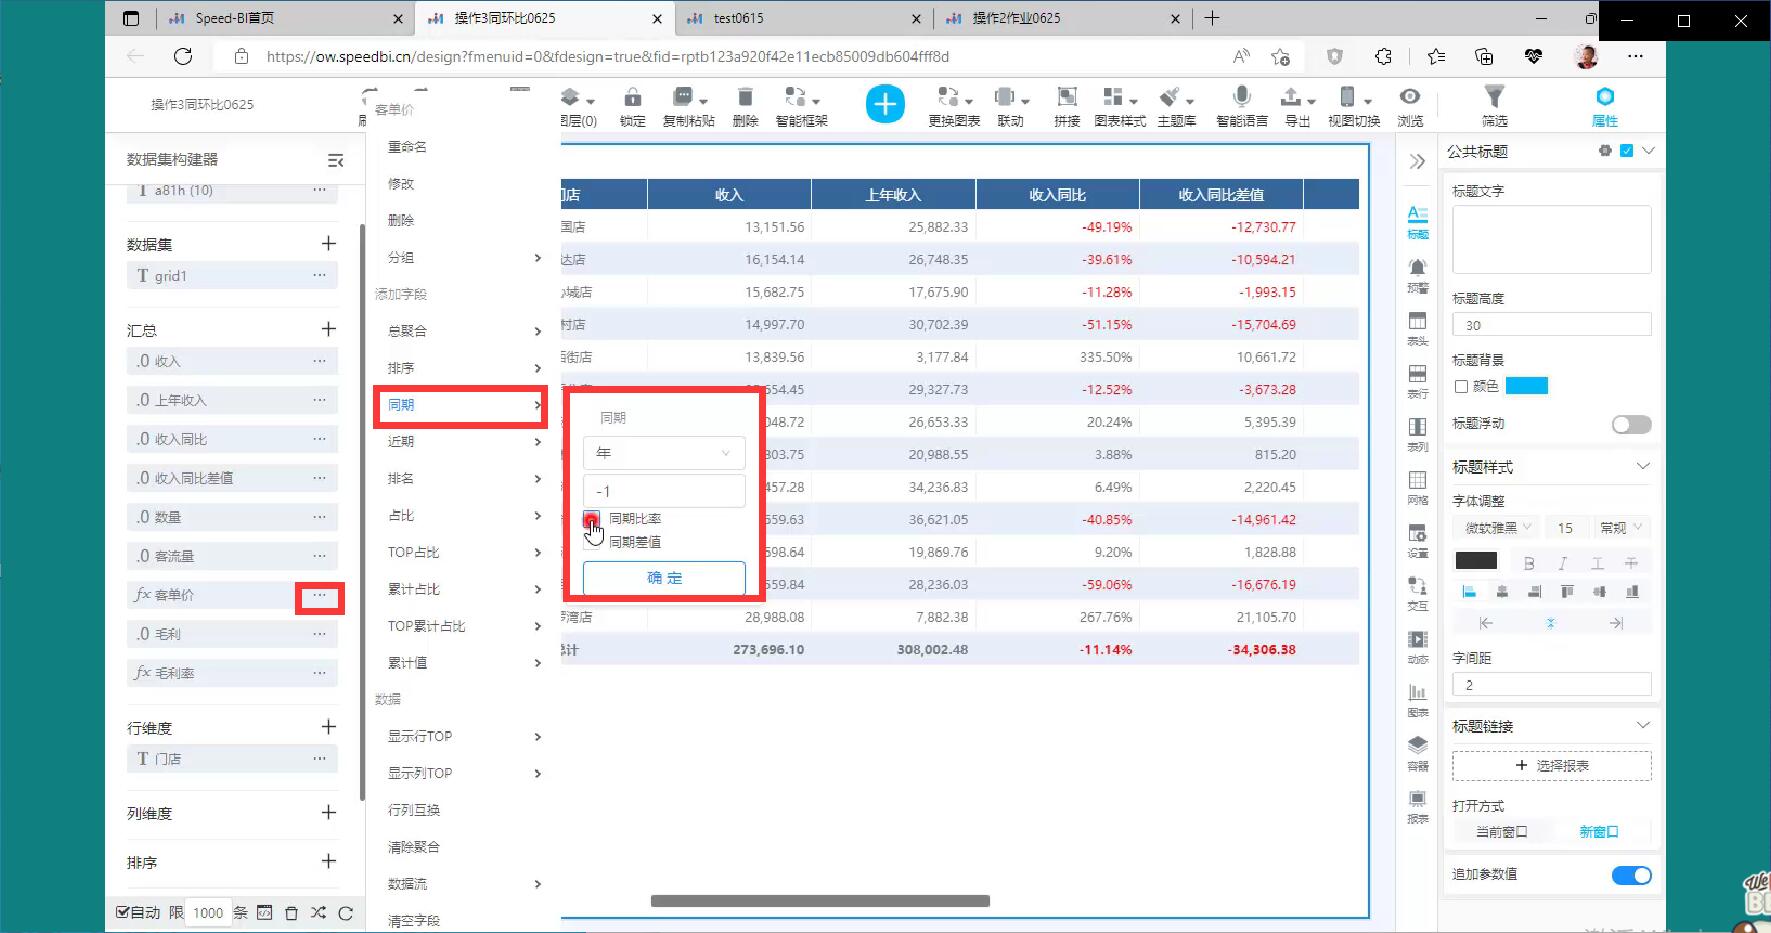This screenshot has width=1771, height=933.
Task: Switch to the test0615 browser tab
Action: (x=739, y=18)
